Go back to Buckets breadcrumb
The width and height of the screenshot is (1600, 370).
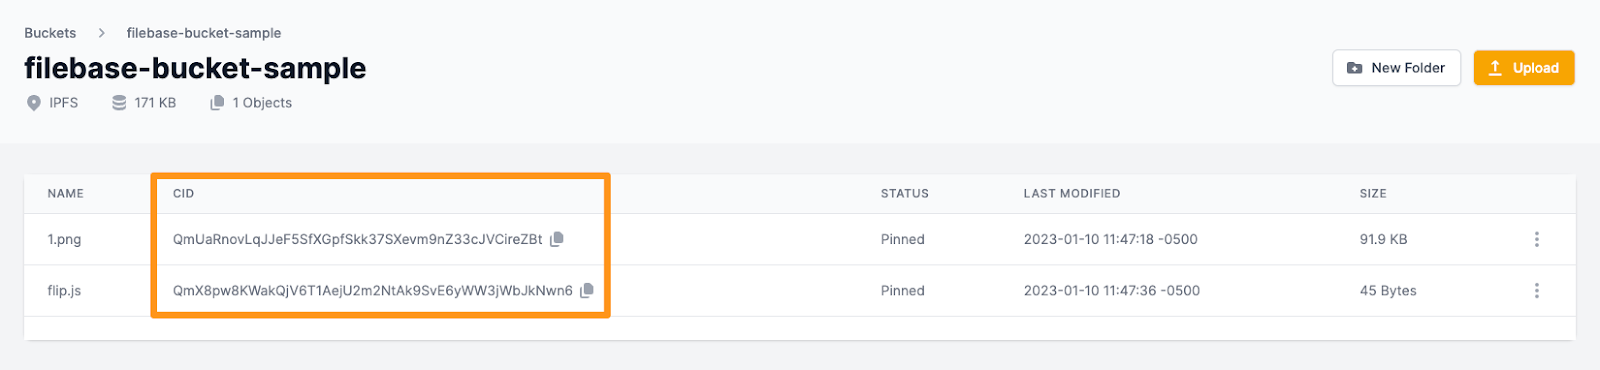pos(50,33)
